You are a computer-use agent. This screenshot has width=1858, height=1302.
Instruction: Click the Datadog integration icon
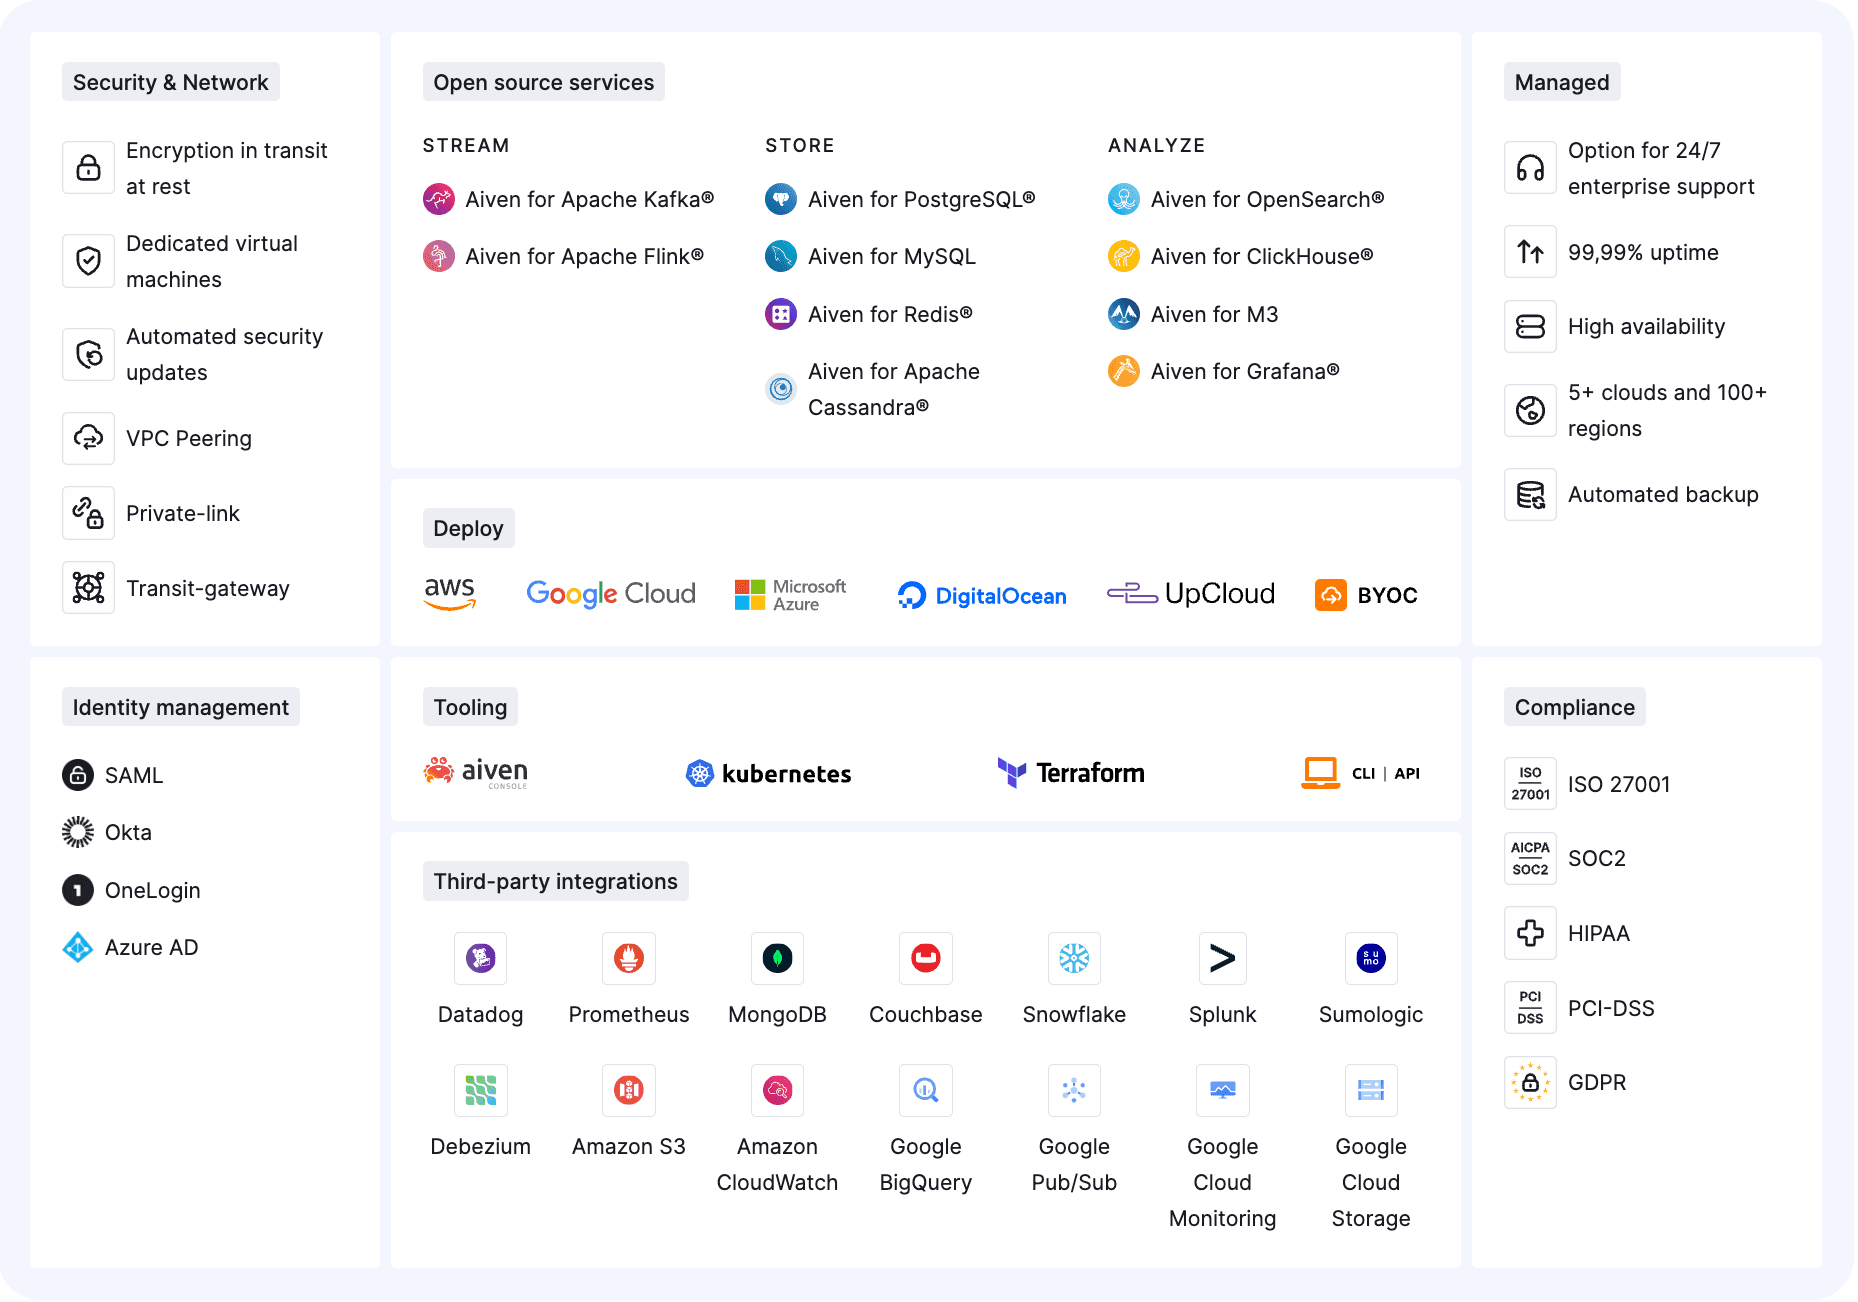tap(480, 958)
